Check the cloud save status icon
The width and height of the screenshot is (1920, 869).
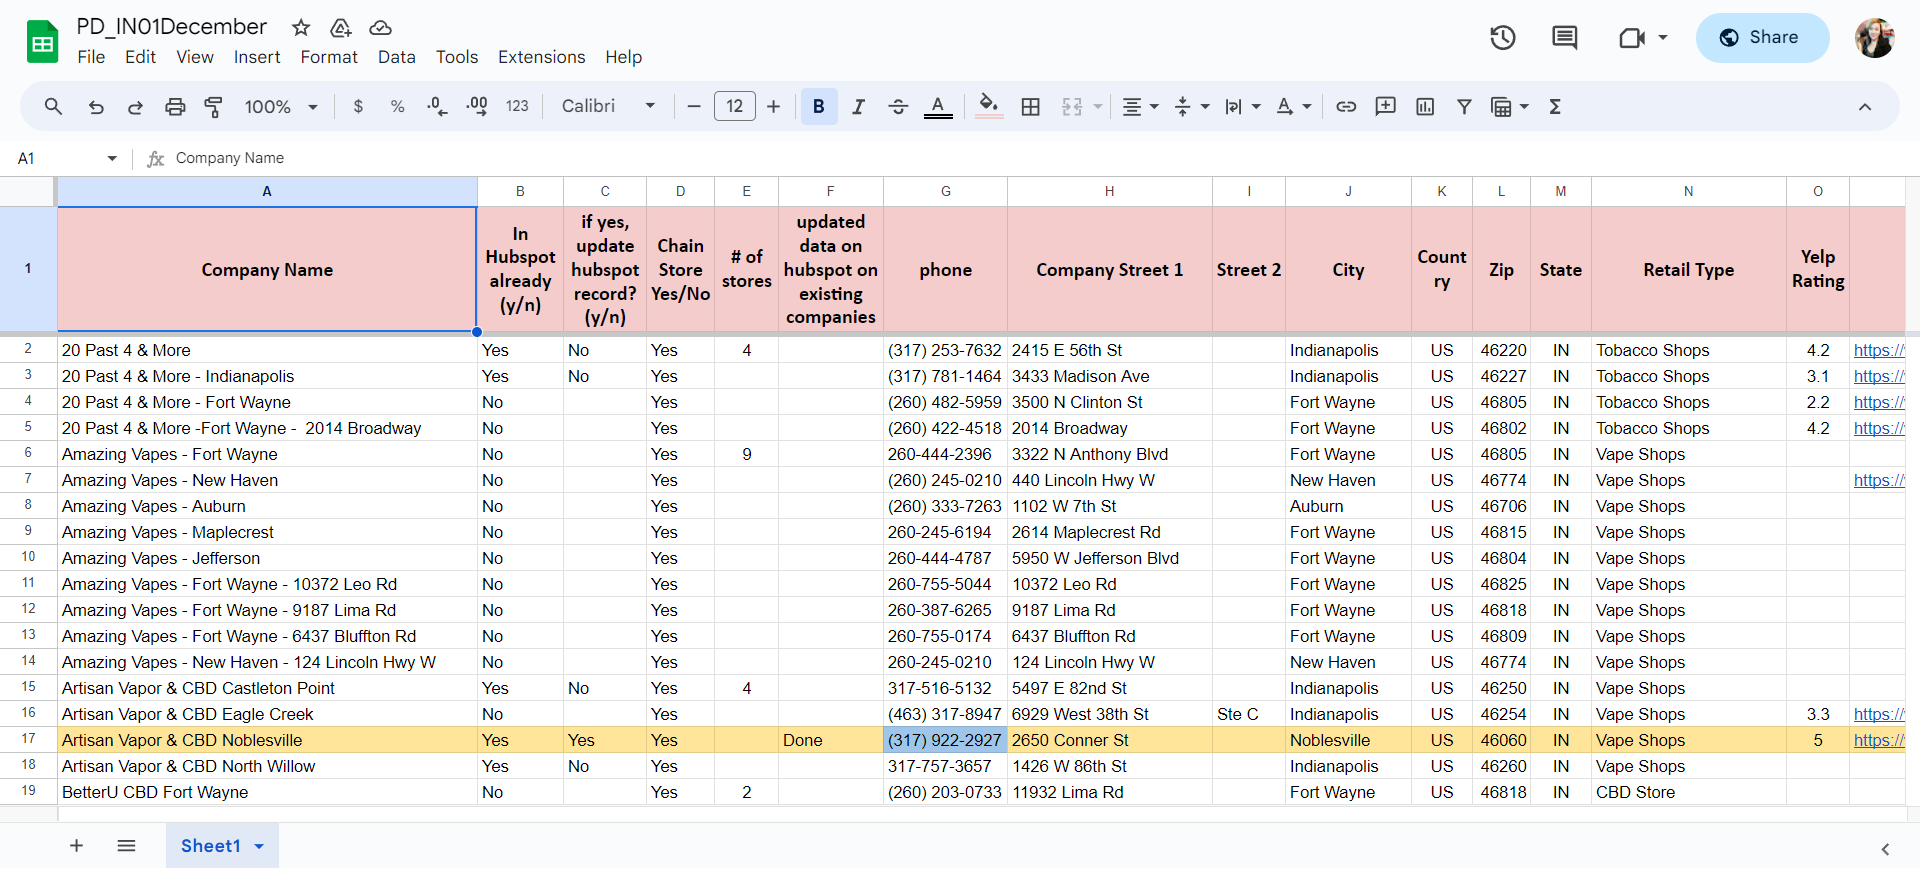[380, 27]
